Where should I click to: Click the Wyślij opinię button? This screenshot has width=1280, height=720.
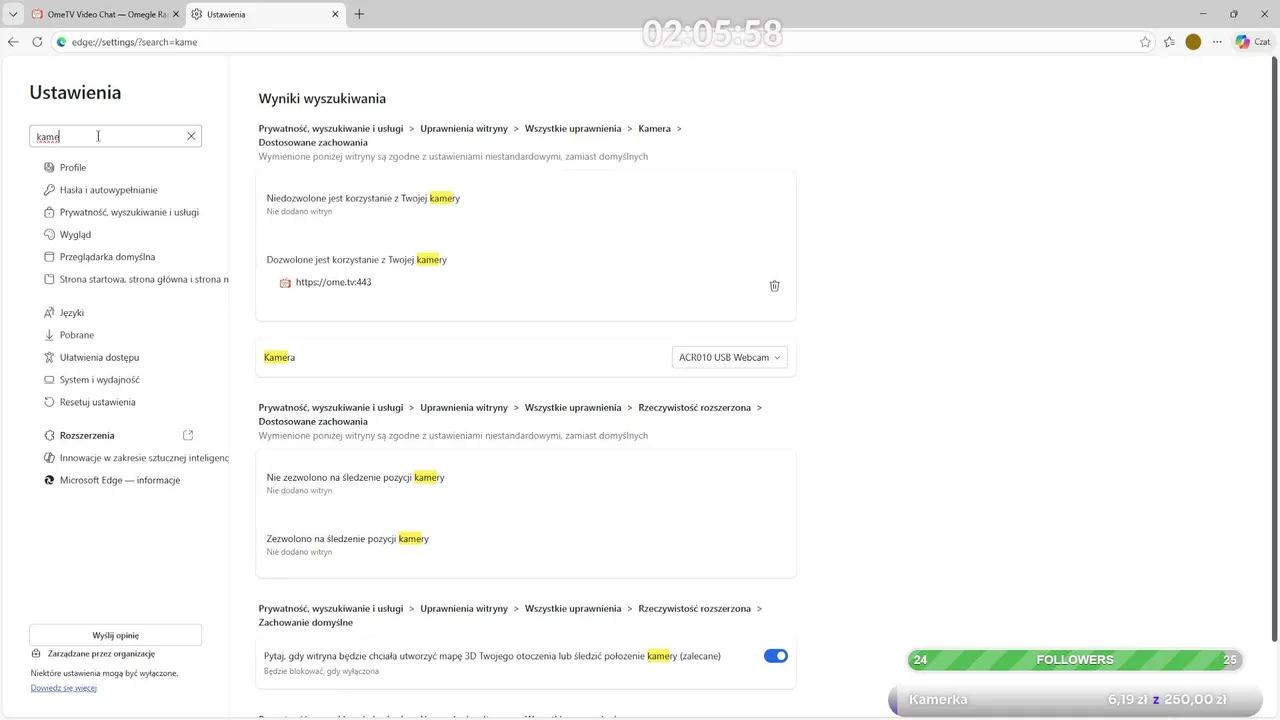tap(116, 635)
